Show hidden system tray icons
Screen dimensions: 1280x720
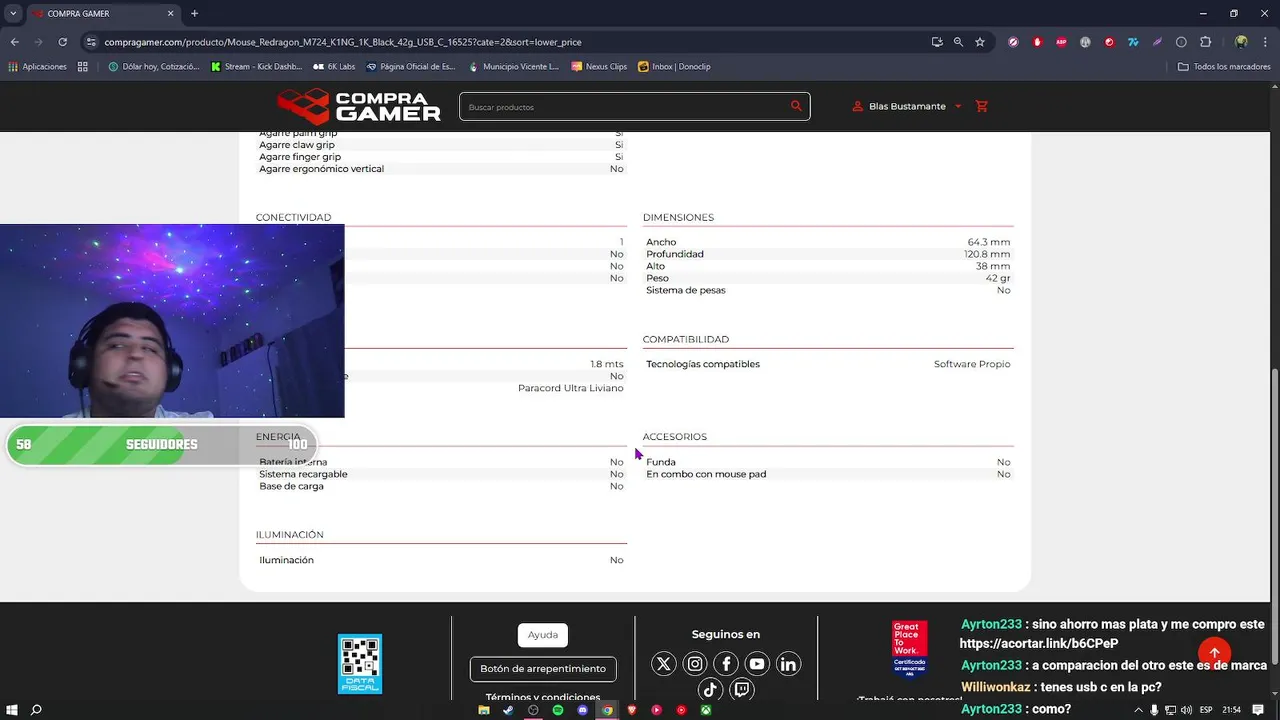[x=1139, y=710]
